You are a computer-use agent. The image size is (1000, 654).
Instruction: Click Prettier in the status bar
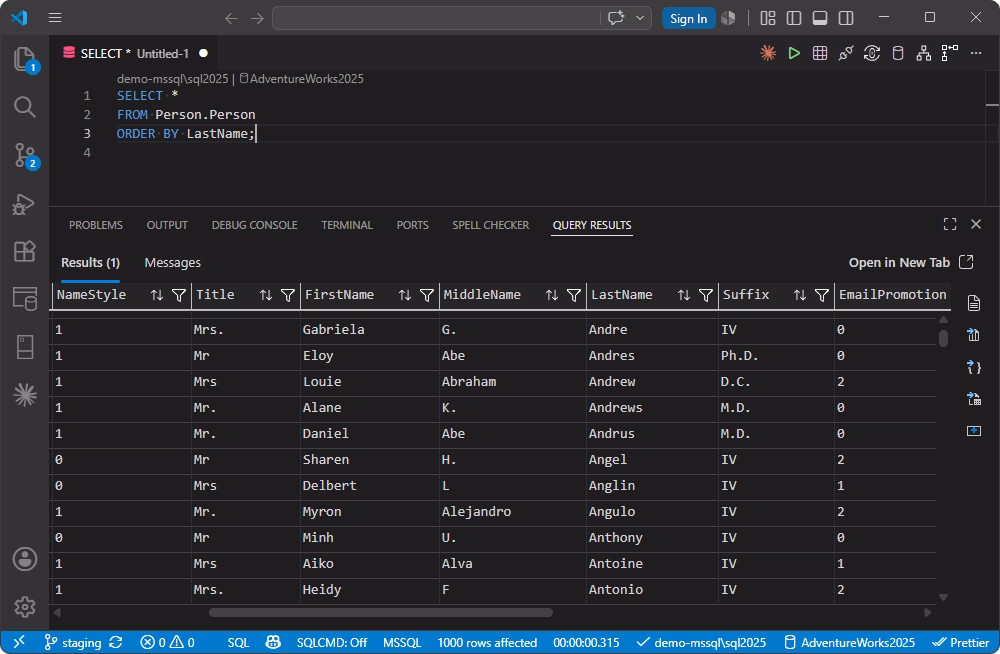960,643
